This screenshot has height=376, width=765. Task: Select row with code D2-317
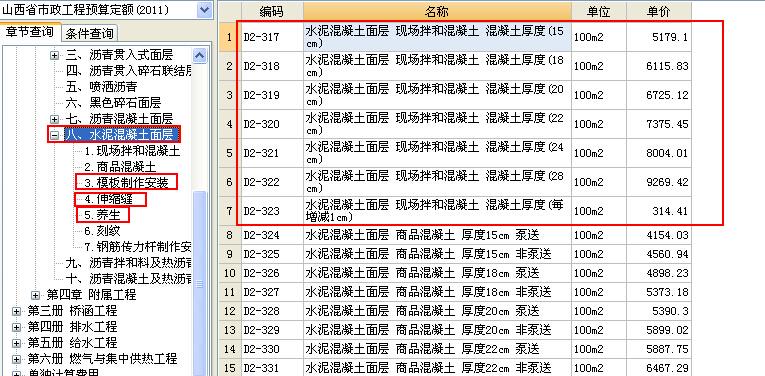tap(455, 37)
